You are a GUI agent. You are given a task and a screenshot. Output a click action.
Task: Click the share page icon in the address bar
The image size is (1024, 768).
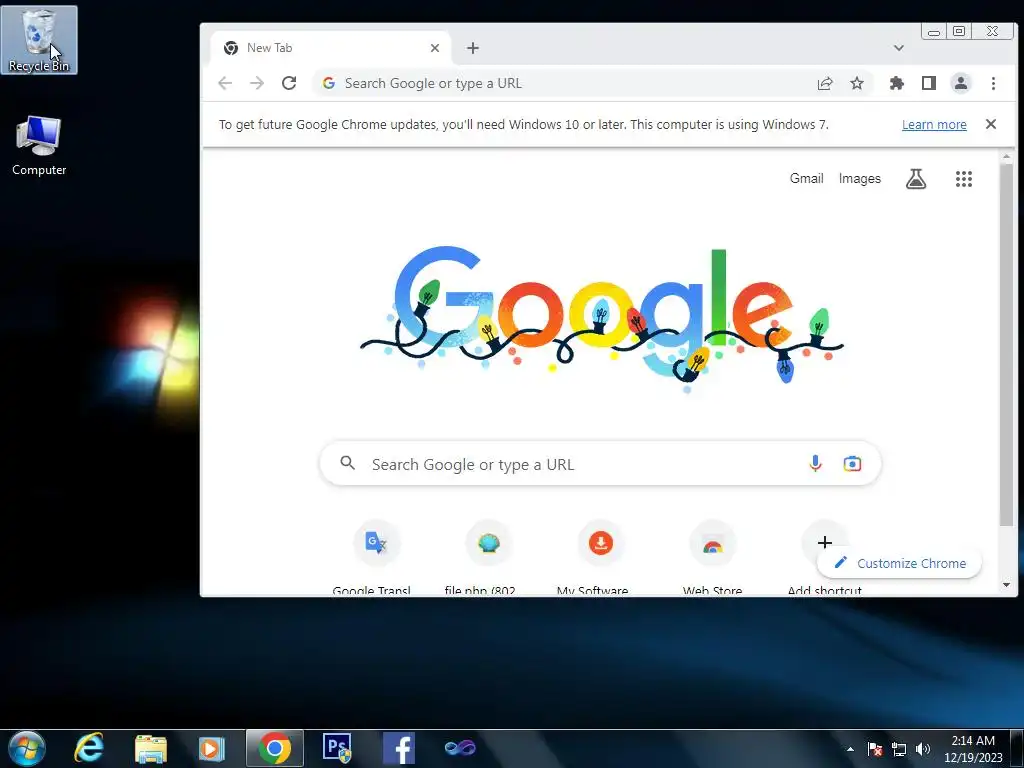coord(825,83)
